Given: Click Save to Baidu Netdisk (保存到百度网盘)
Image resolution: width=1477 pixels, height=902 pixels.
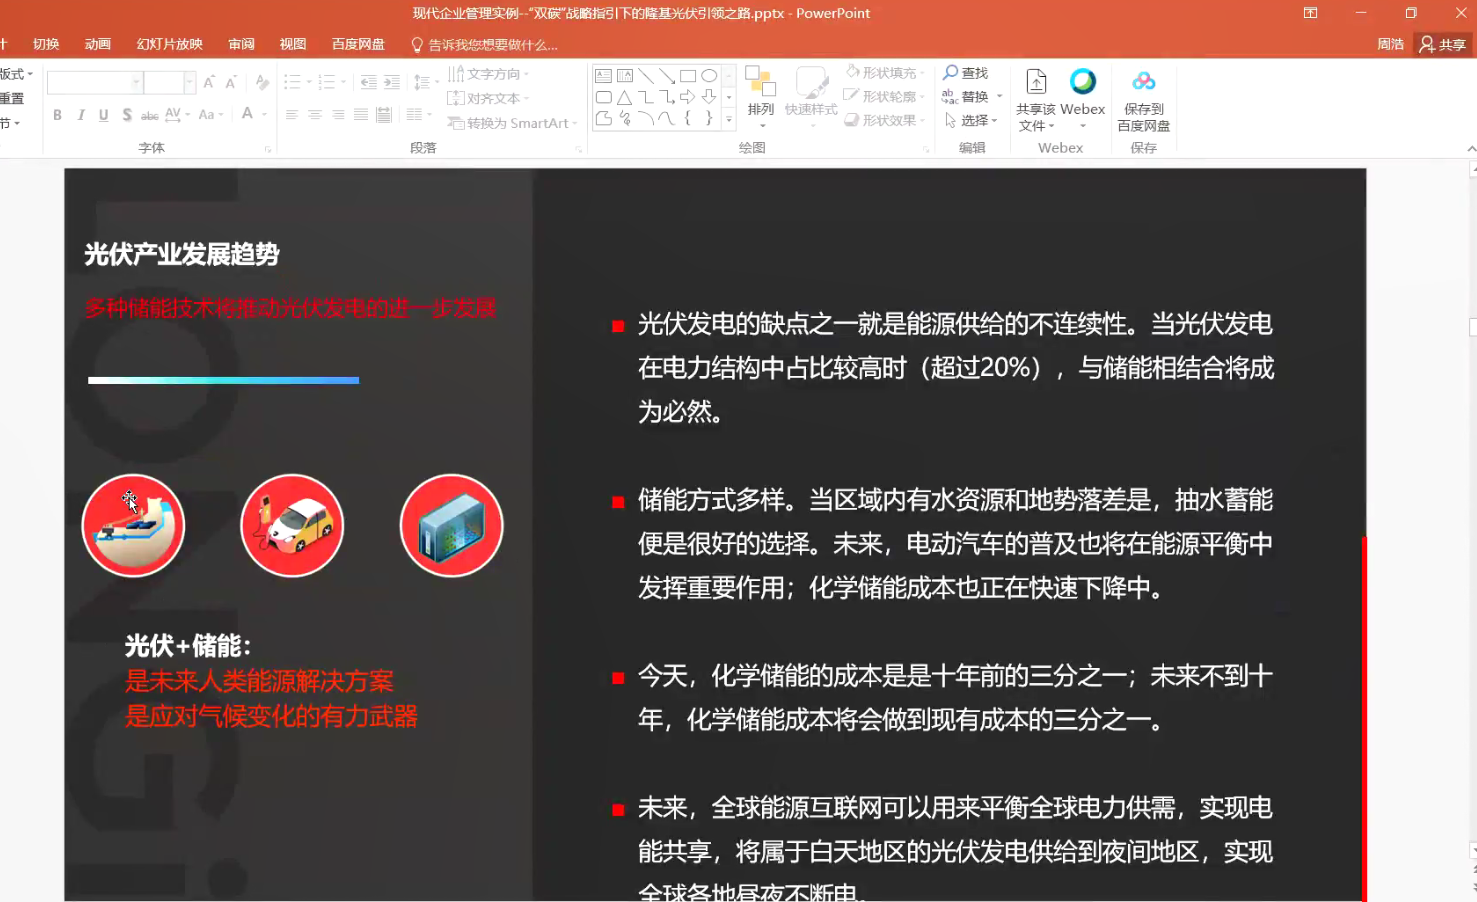Looking at the screenshot, I should pos(1143,96).
